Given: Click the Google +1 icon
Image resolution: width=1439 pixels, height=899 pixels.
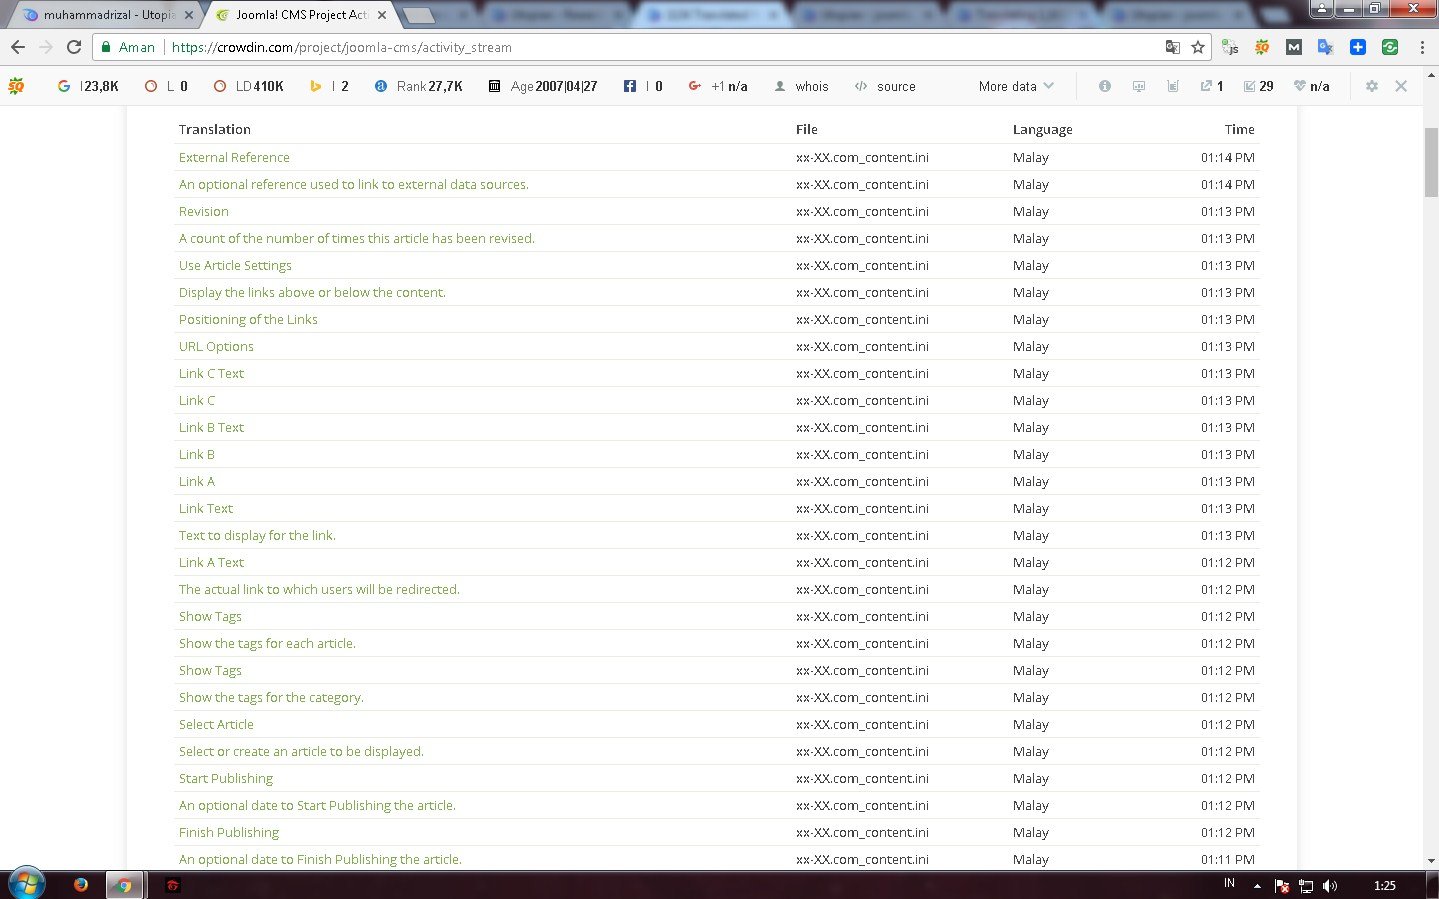Looking at the screenshot, I should tap(695, 86).
